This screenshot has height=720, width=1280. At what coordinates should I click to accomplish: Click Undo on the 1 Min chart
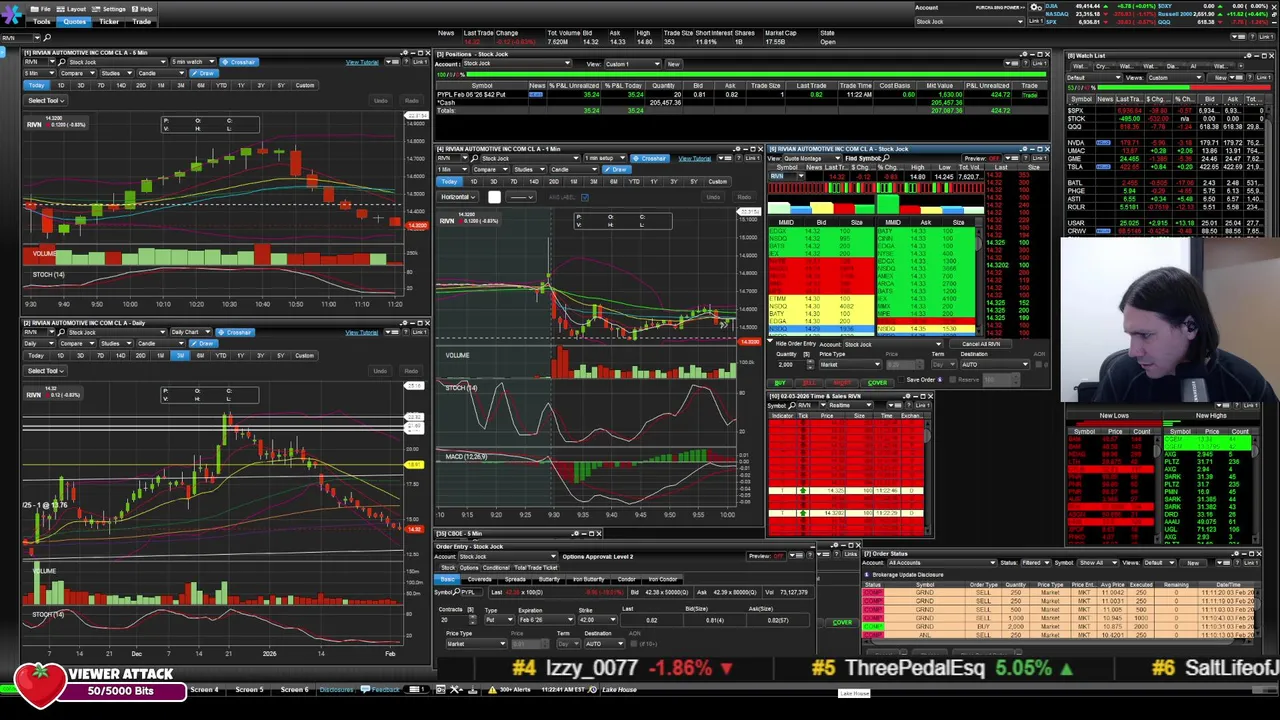coord(713,197)
